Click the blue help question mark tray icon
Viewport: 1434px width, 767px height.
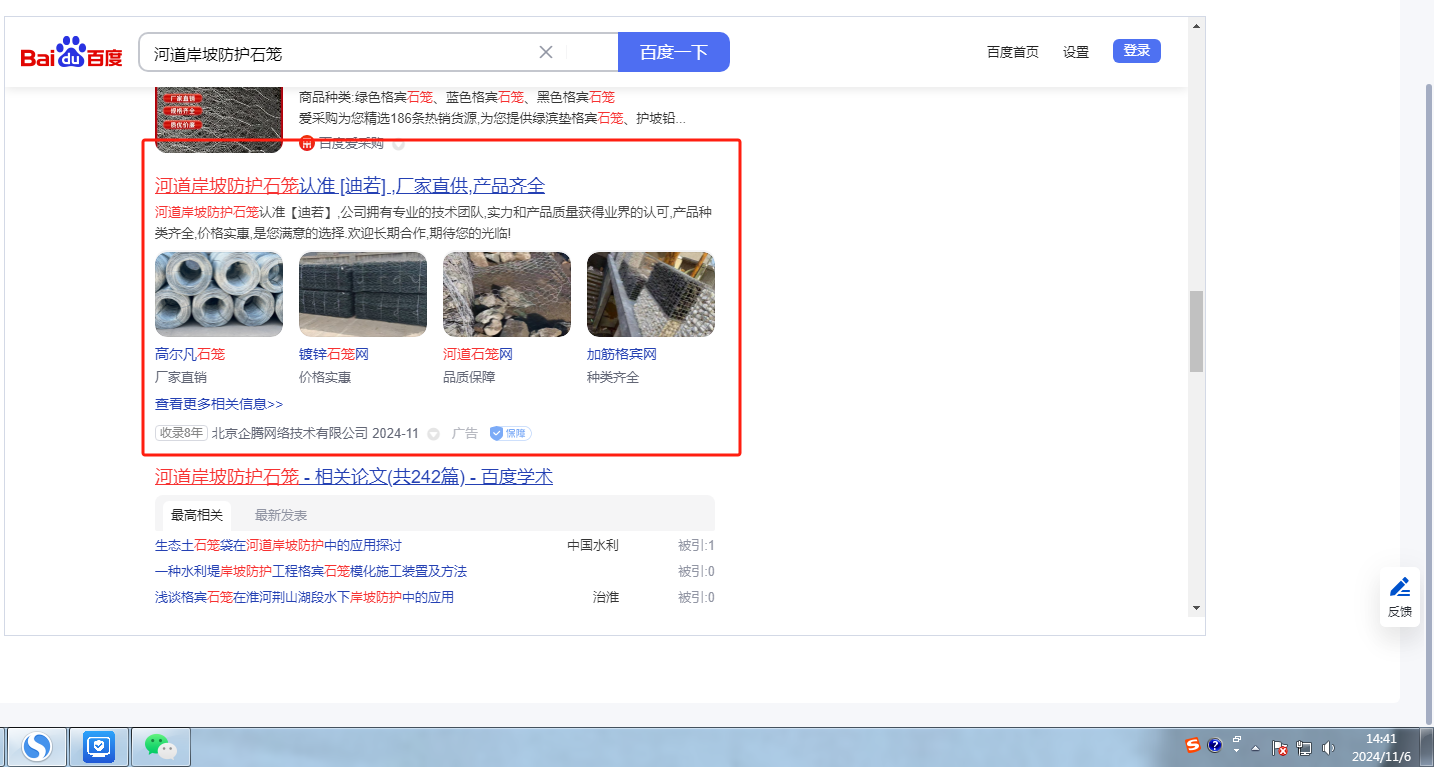[1214, 745]
